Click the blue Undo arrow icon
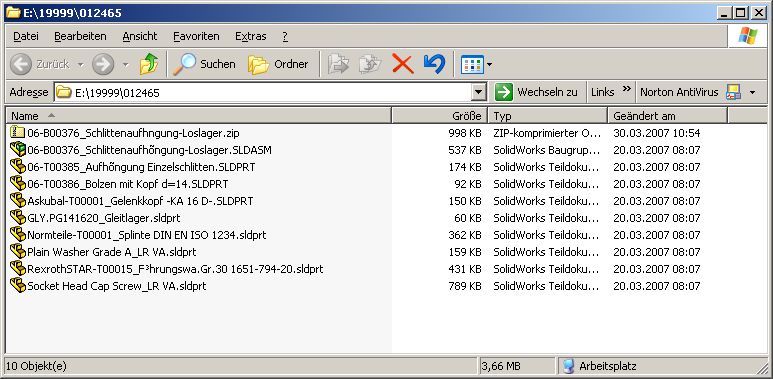Screen dimensions: 773x379 (x=434, y=64)
